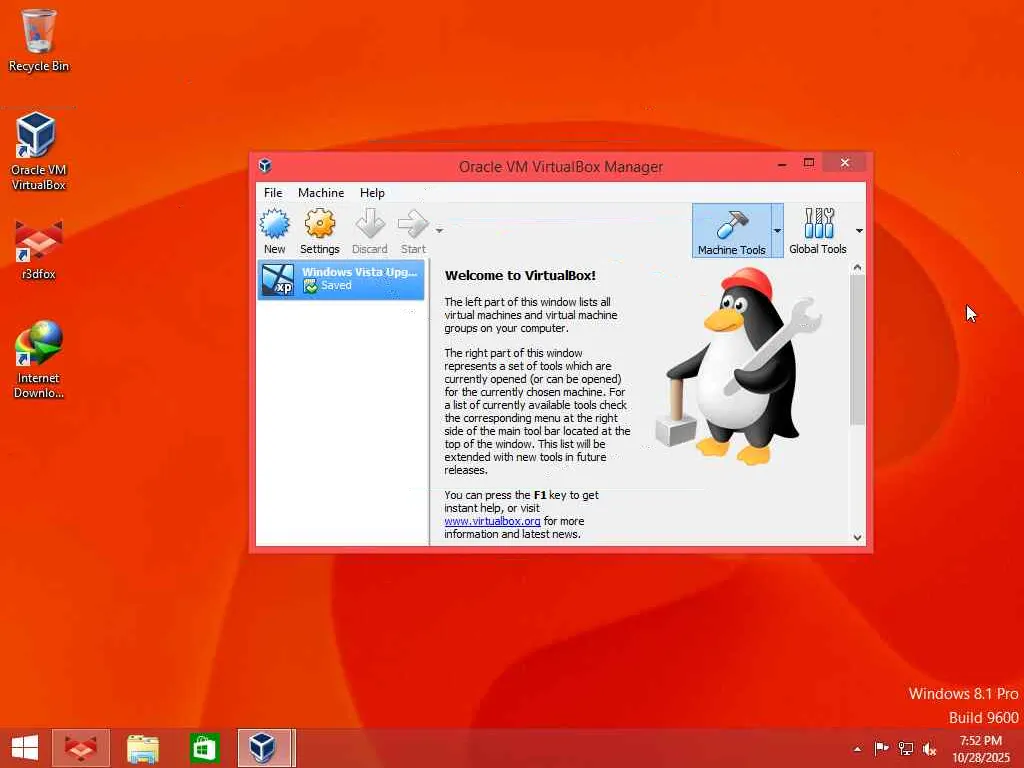Open the File menu
The height and width of the screenshot is (768, 1024).
pyautogui.click(x=273, y=193)
